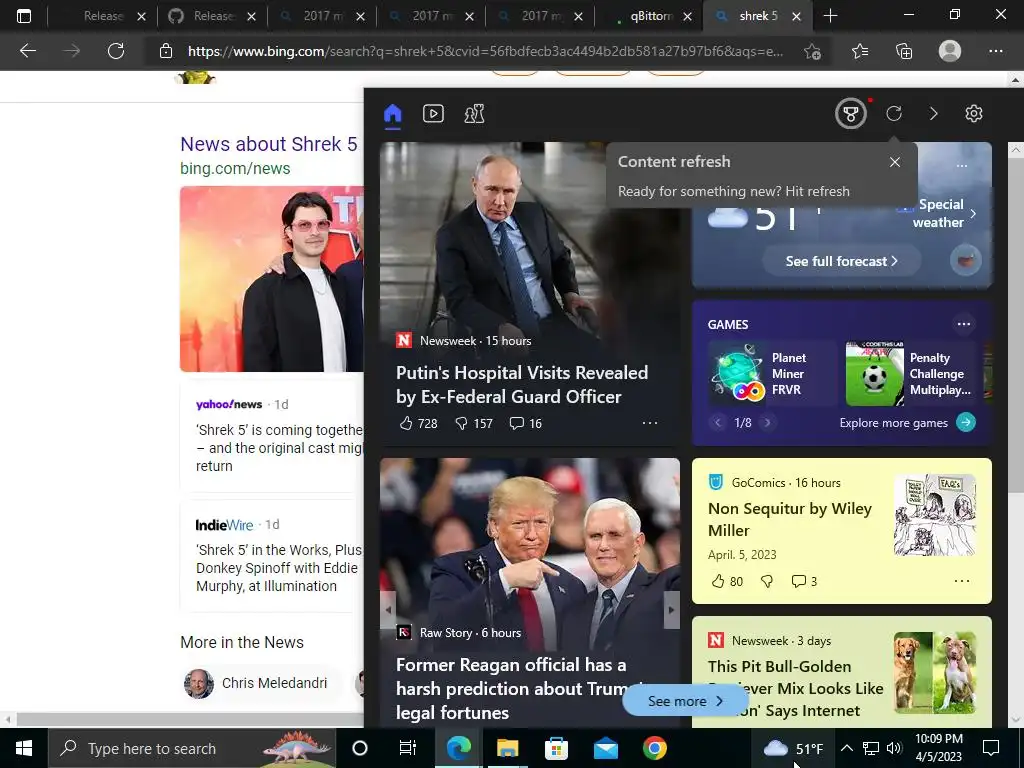Open Special weather alert chevron
Image resolution: width=1024 pixels, height=768 pixels.
(x=973, y=214)
